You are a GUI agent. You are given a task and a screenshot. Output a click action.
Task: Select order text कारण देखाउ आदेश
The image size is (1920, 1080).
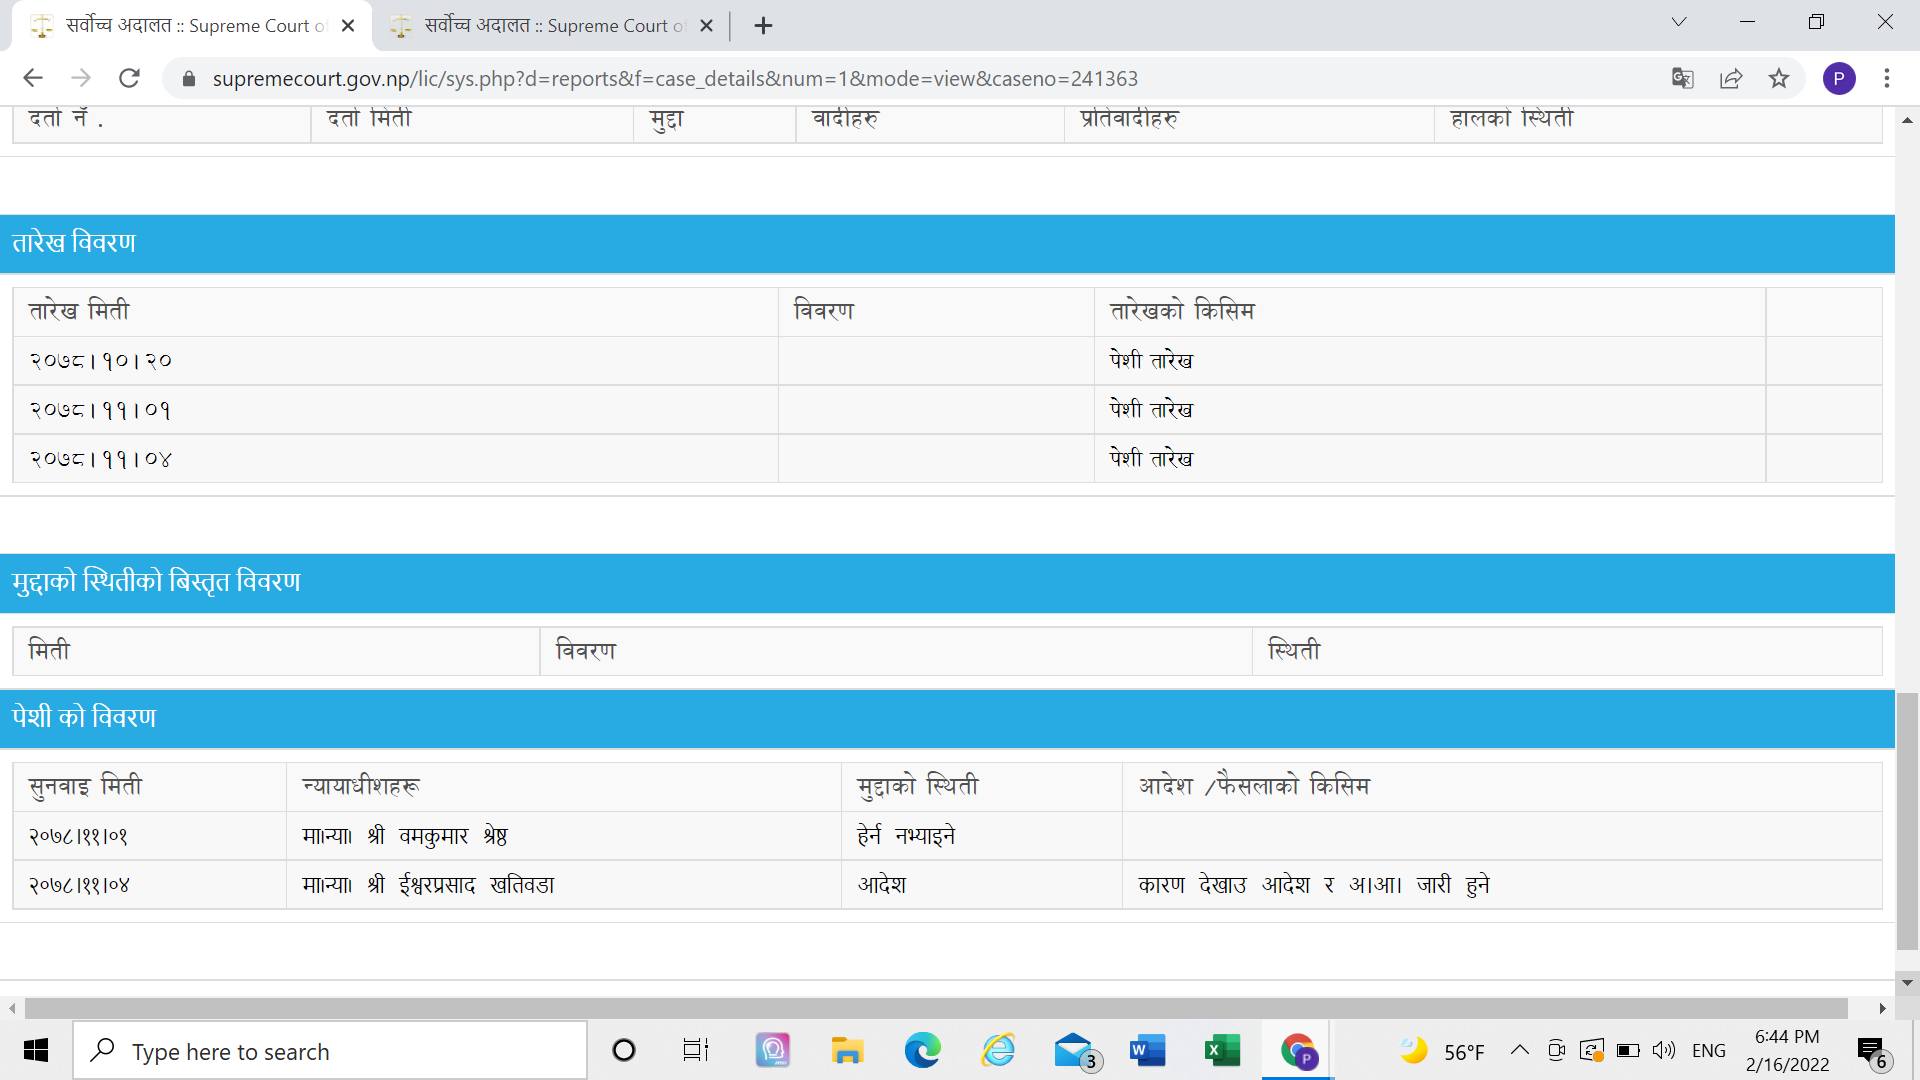click(1223, 885)
